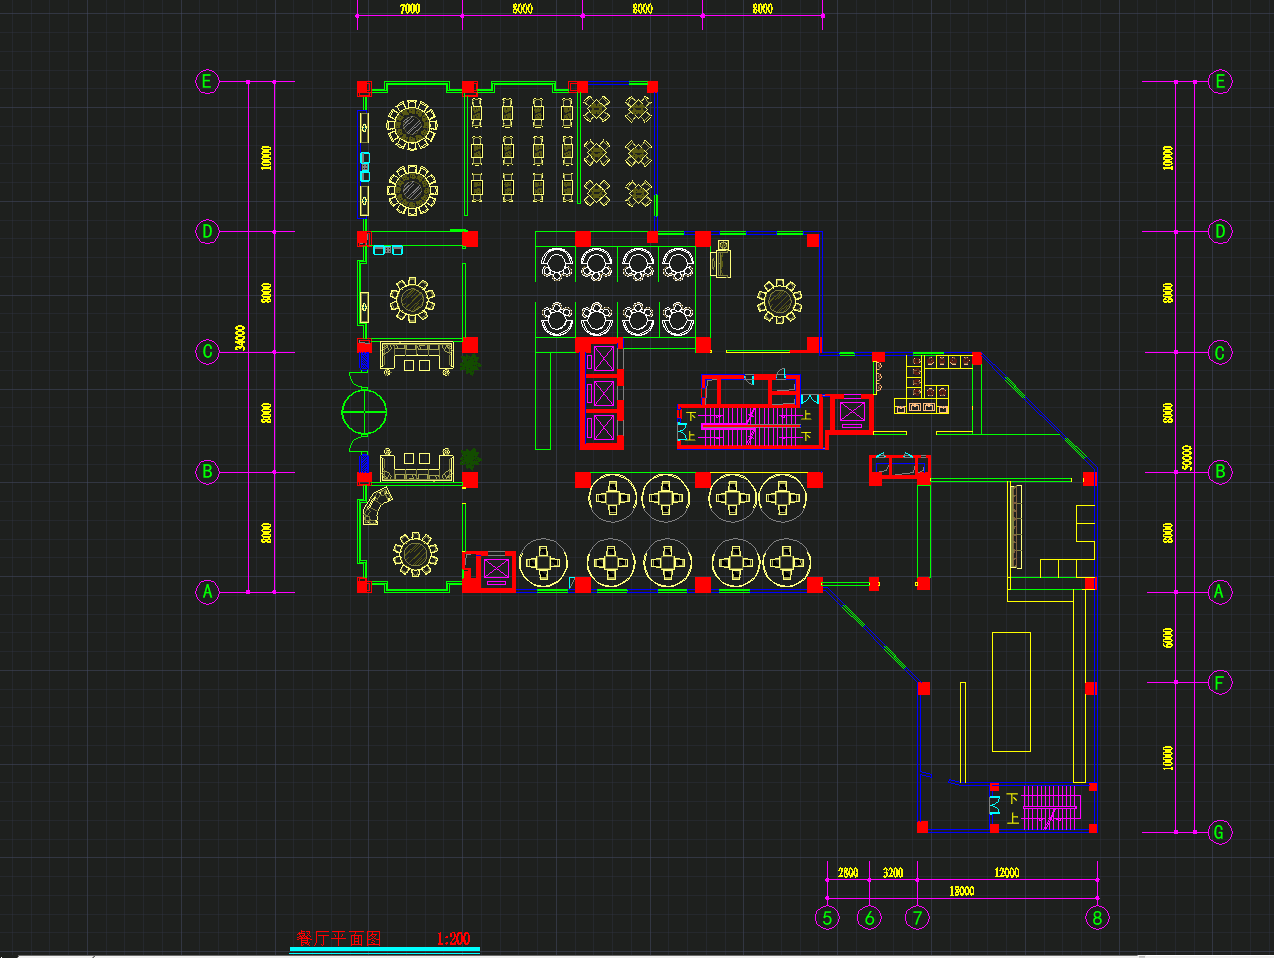Select the 18000 dimension text
Image resolution: width=1274 pixels, height=958 pixels.
pos(962,891)
